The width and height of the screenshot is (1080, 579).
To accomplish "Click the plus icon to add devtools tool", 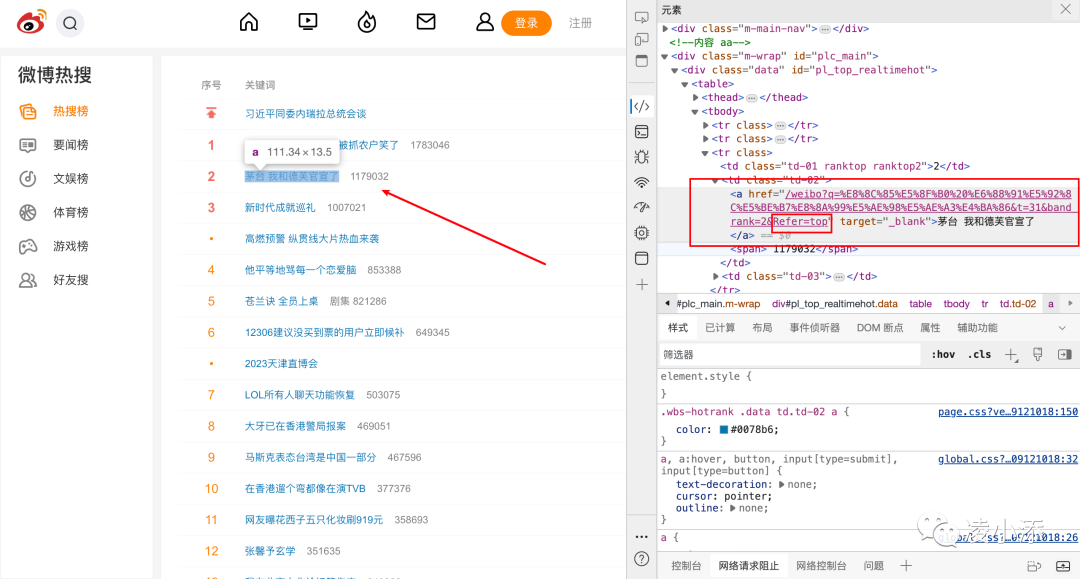I will point(641,284).
